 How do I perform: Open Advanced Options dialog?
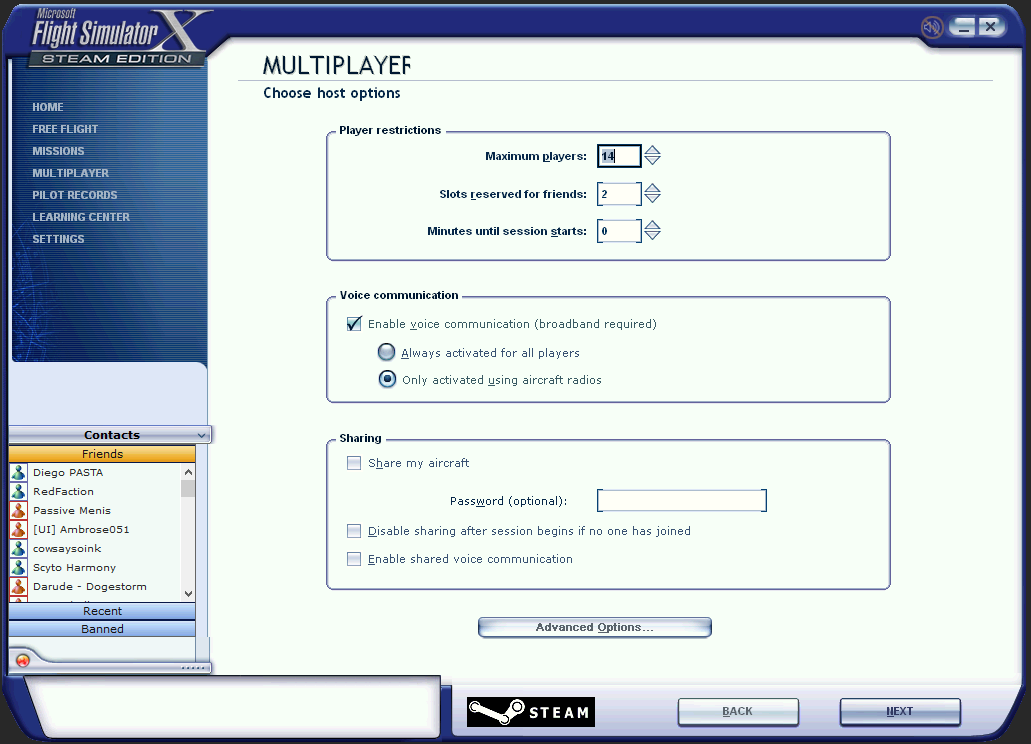coord(594,628)
